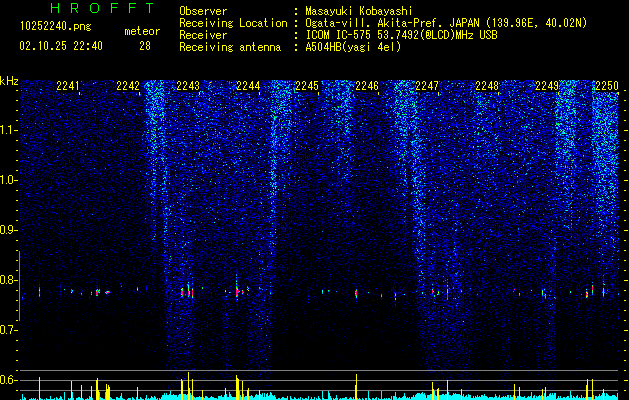Click the kHz axis unit label

click(x=9, y=81)
